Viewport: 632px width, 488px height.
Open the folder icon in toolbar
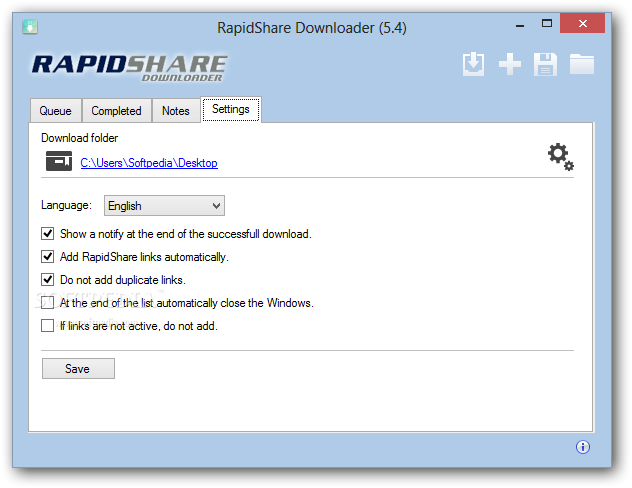(x=582, y=64)
